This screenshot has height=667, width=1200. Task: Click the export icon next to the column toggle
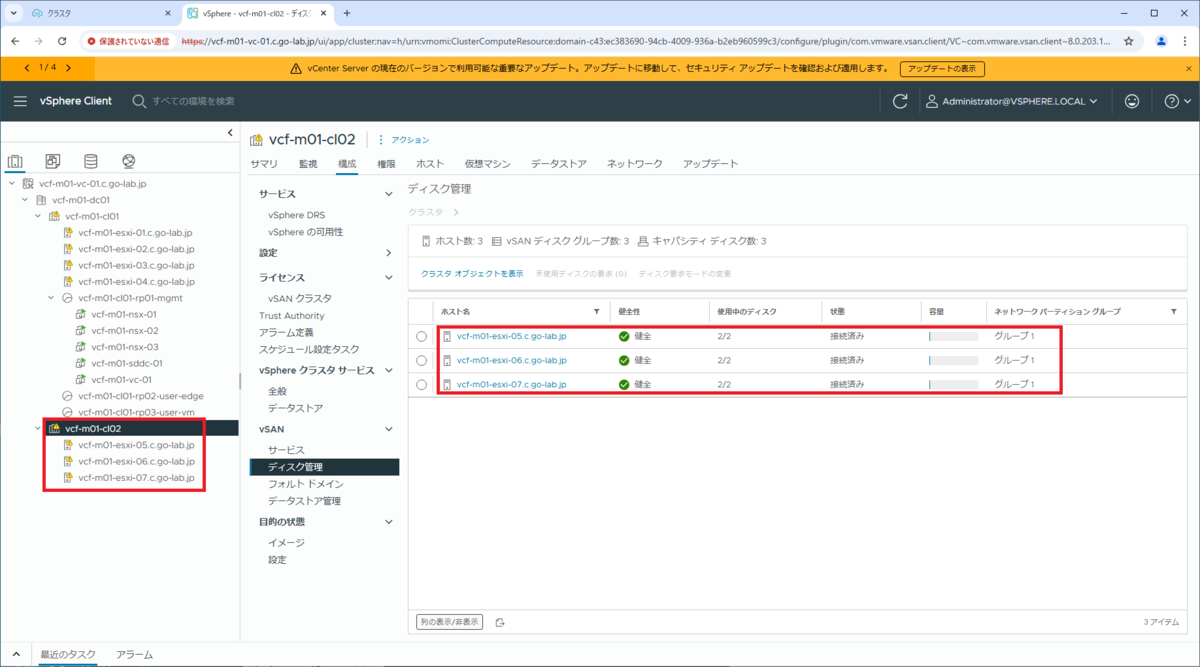click(x=500, y=622)
